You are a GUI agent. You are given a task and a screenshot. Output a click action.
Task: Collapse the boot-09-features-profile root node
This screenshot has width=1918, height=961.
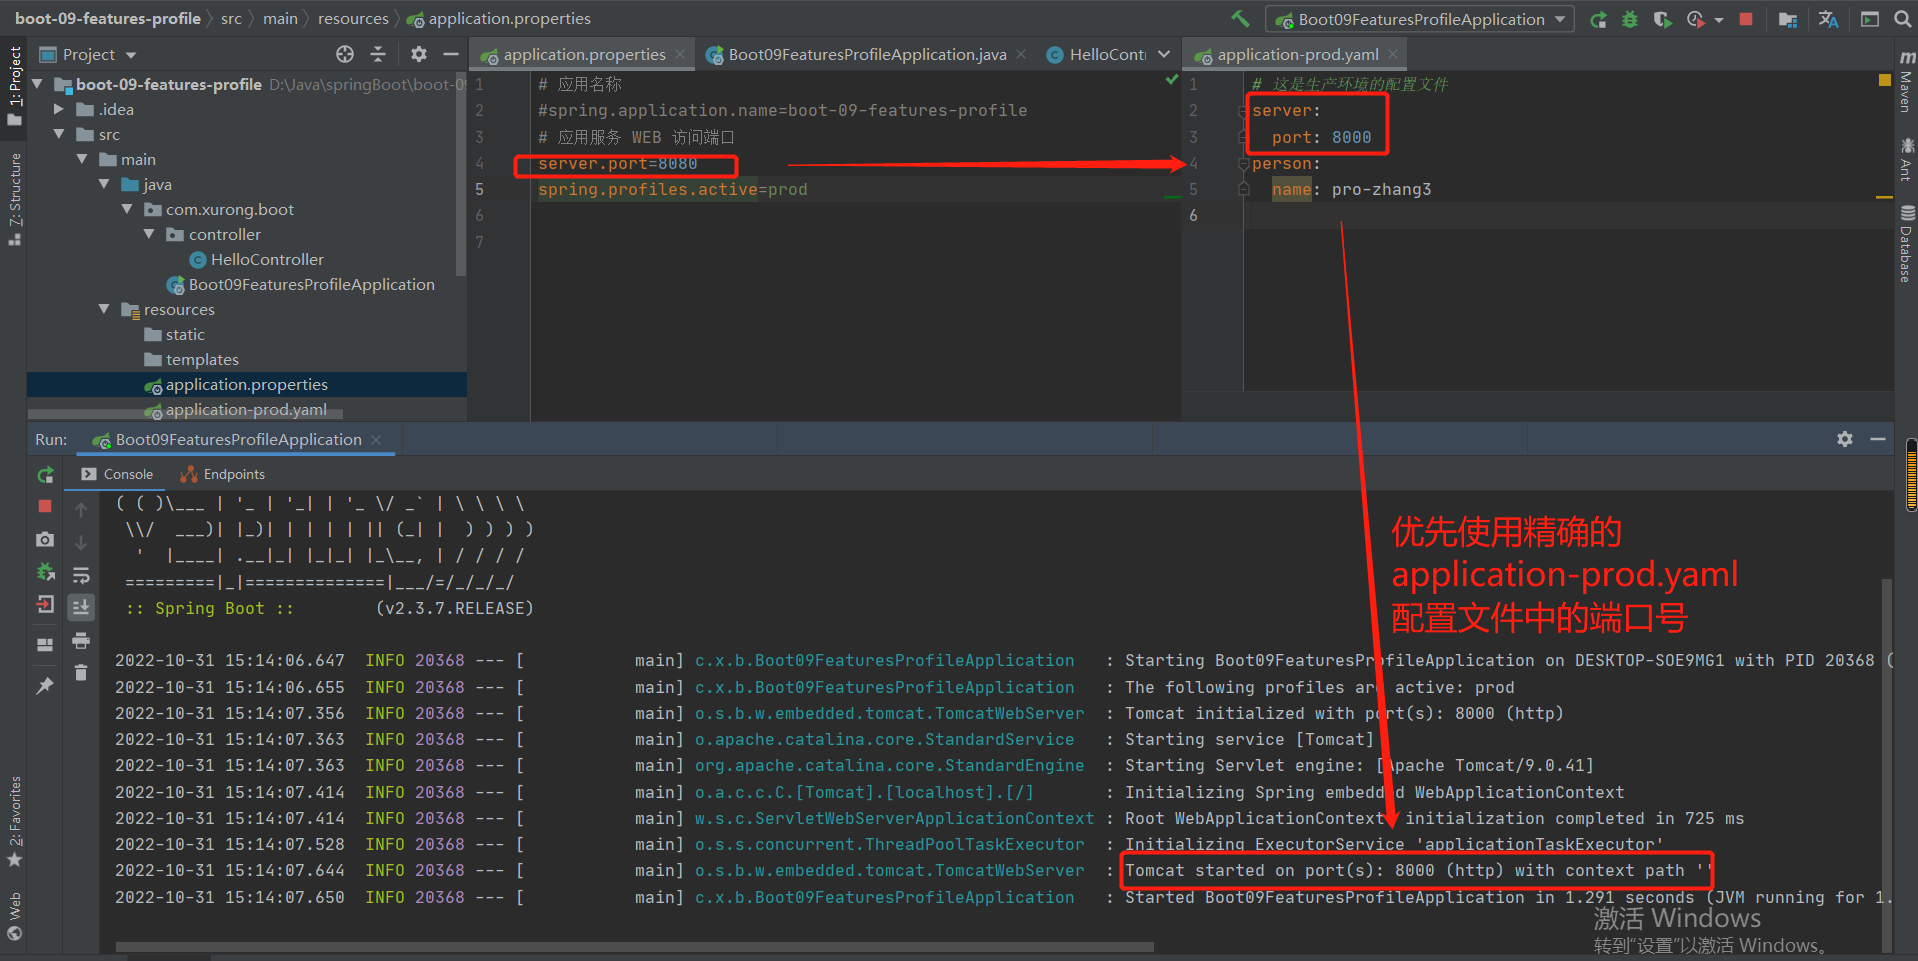(38, 84)
